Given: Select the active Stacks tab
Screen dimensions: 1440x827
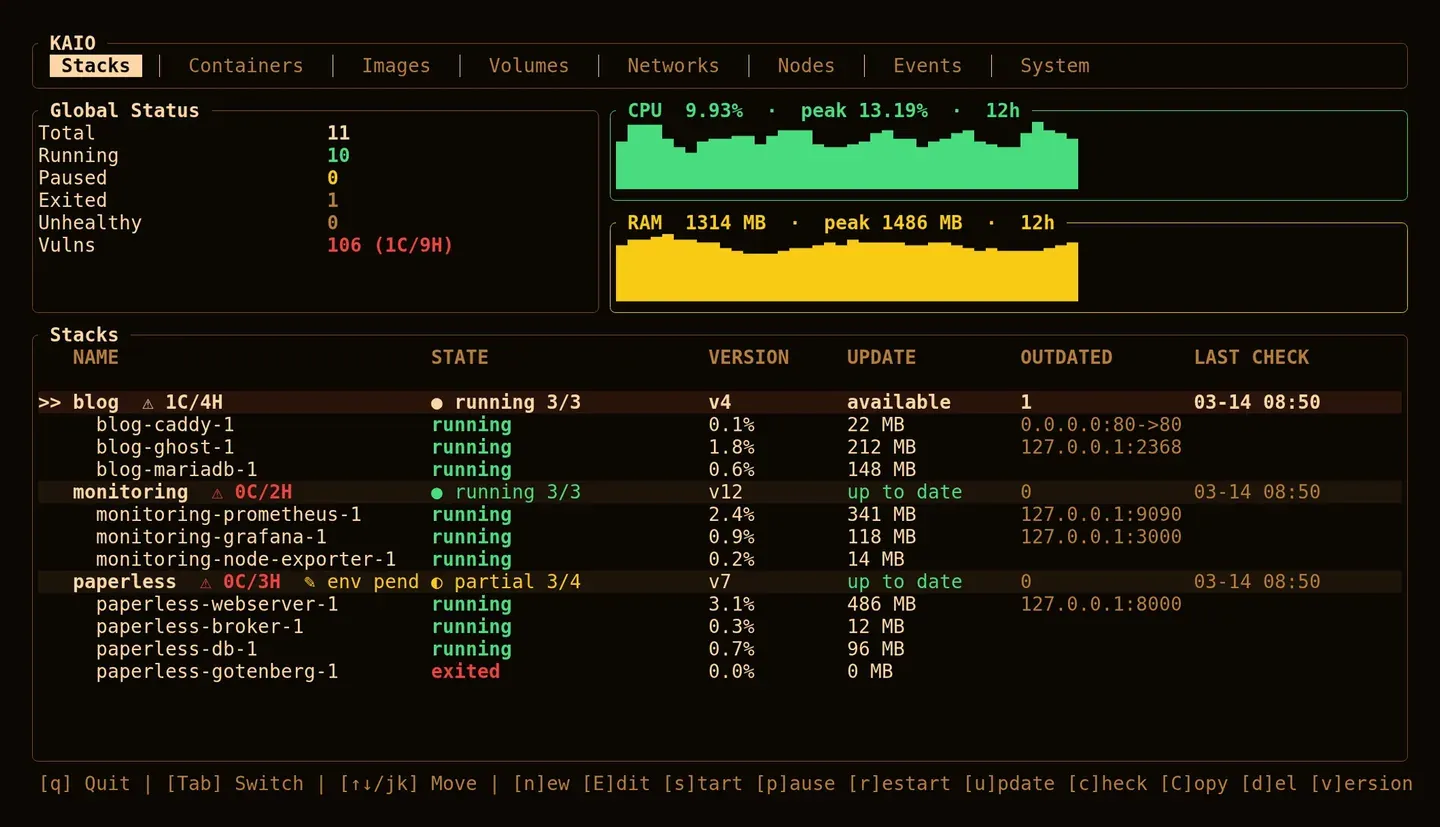Looking at the screenshot, I should [96, 66].
